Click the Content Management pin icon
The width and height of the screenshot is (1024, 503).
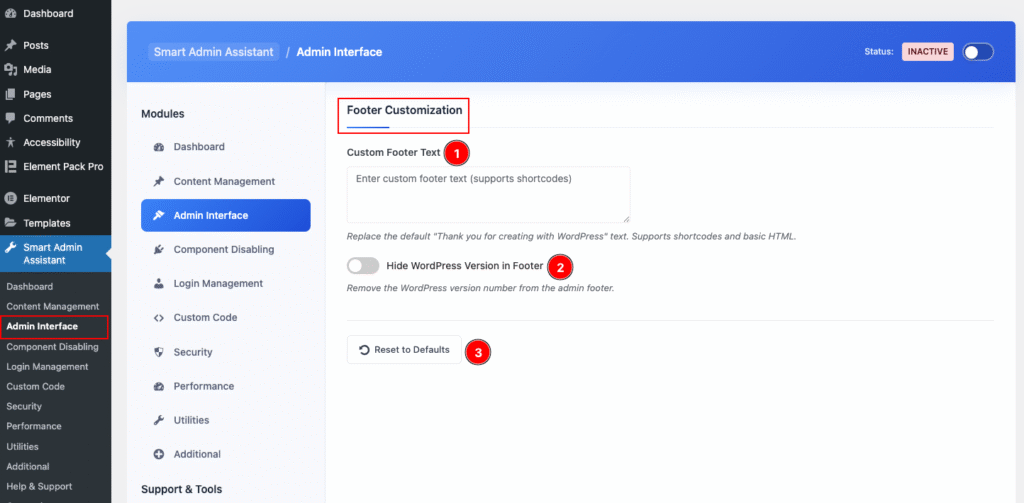pyautogui.click(x=158, y=181)
